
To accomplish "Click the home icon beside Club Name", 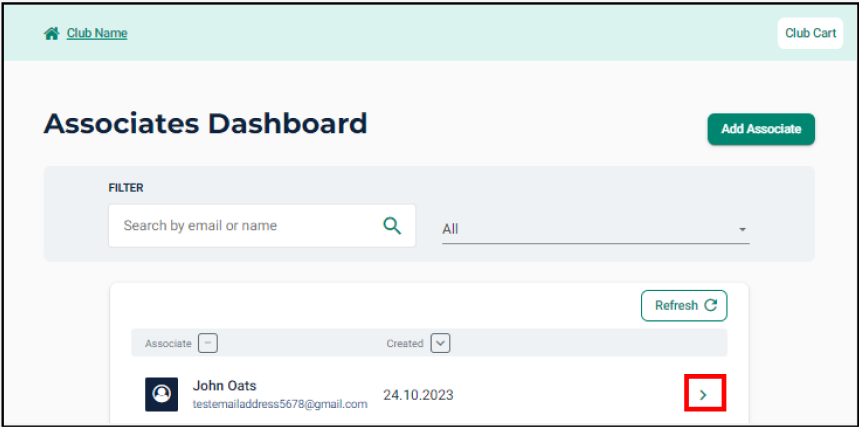I will tap(52, 33).
